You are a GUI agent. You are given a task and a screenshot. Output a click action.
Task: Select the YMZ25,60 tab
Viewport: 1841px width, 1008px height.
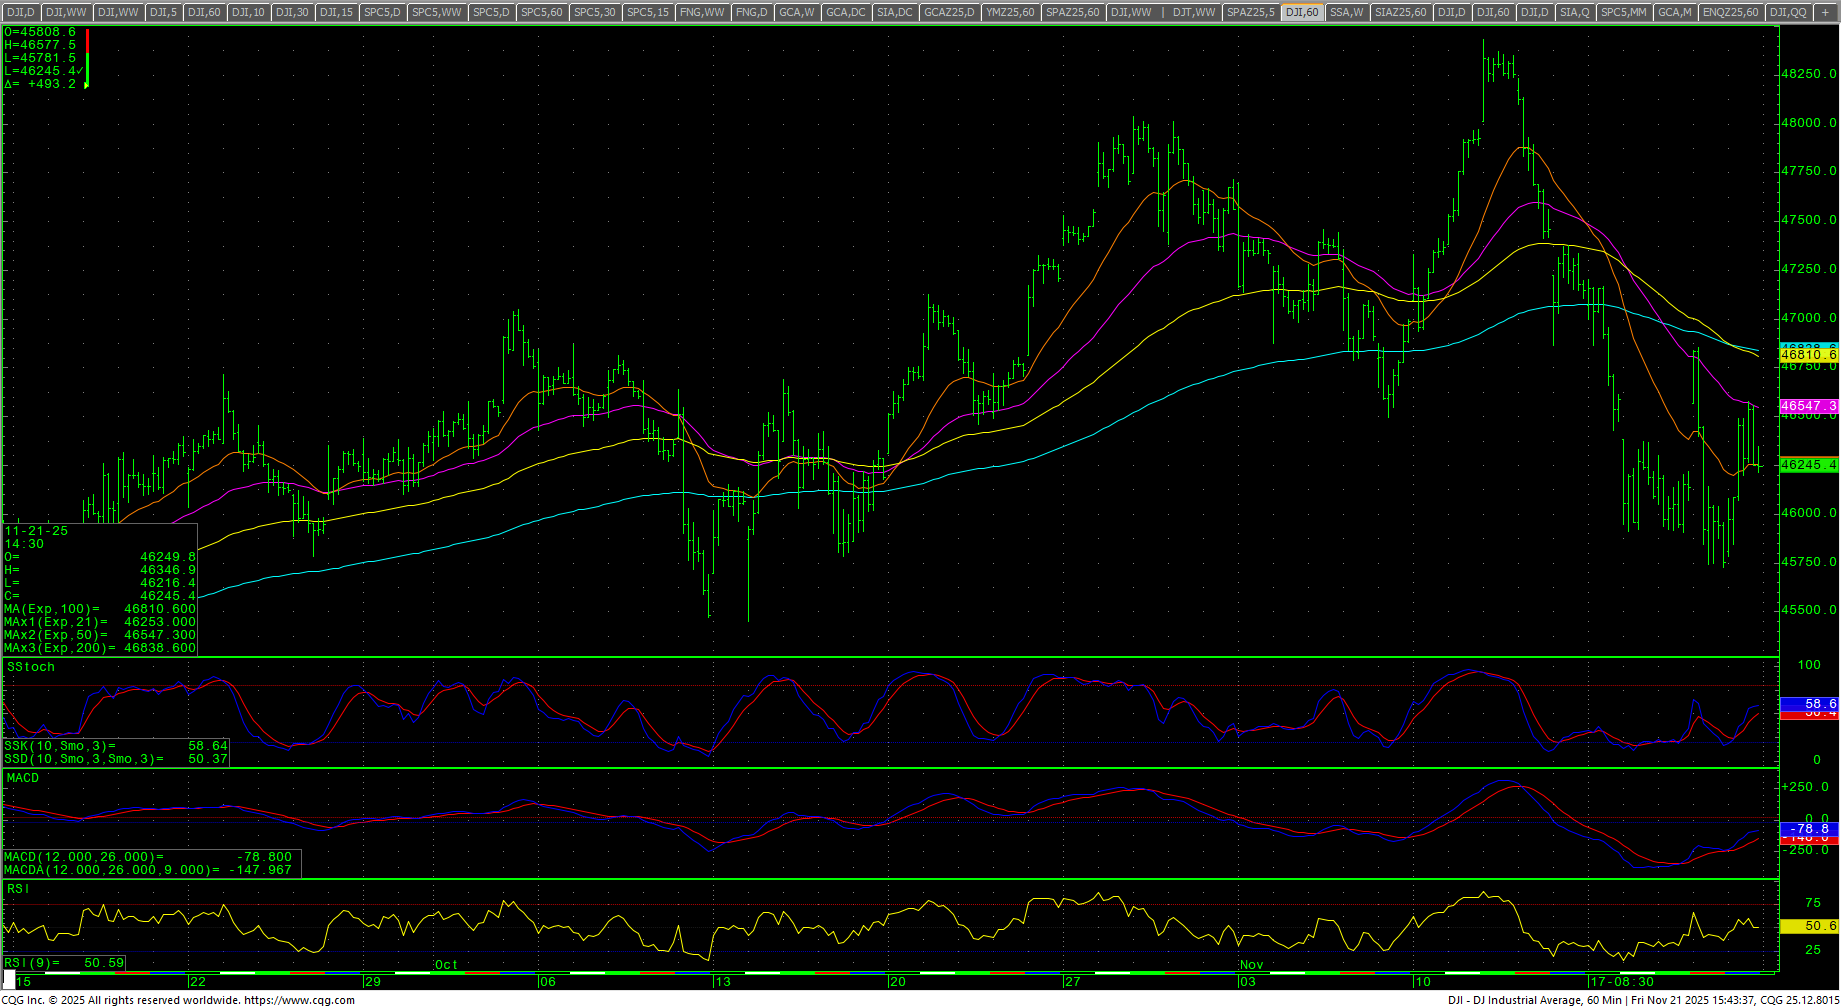click(1010, 12)
